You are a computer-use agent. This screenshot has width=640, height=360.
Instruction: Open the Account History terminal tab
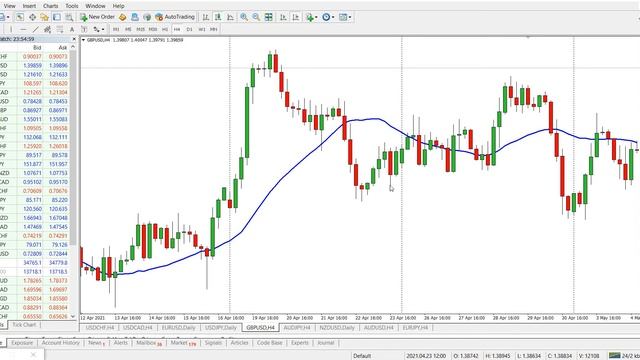[x=60, y=343]
